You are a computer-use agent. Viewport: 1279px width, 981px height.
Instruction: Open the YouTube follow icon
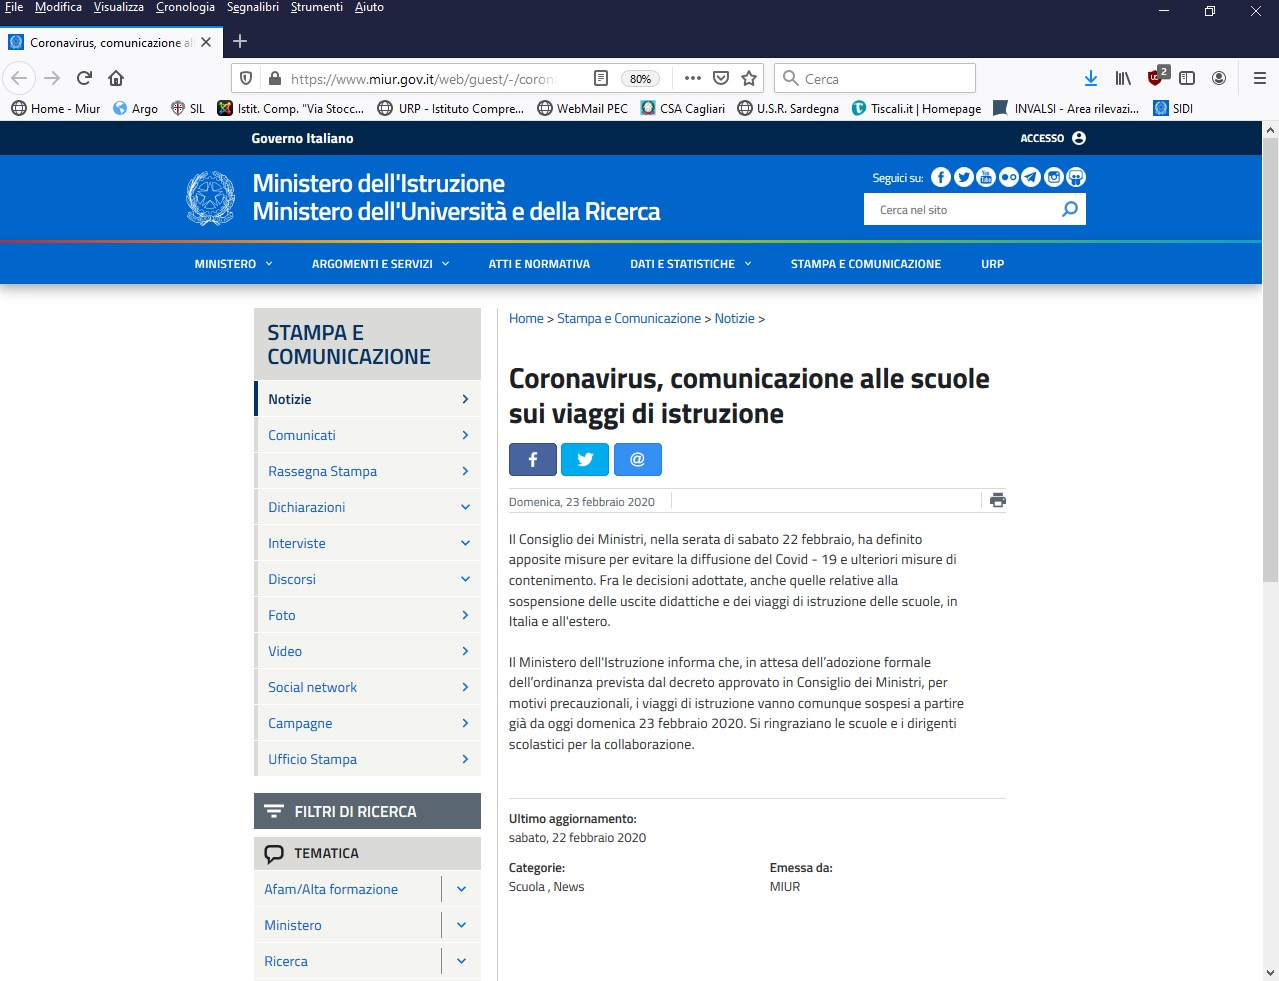click(986, 177)
